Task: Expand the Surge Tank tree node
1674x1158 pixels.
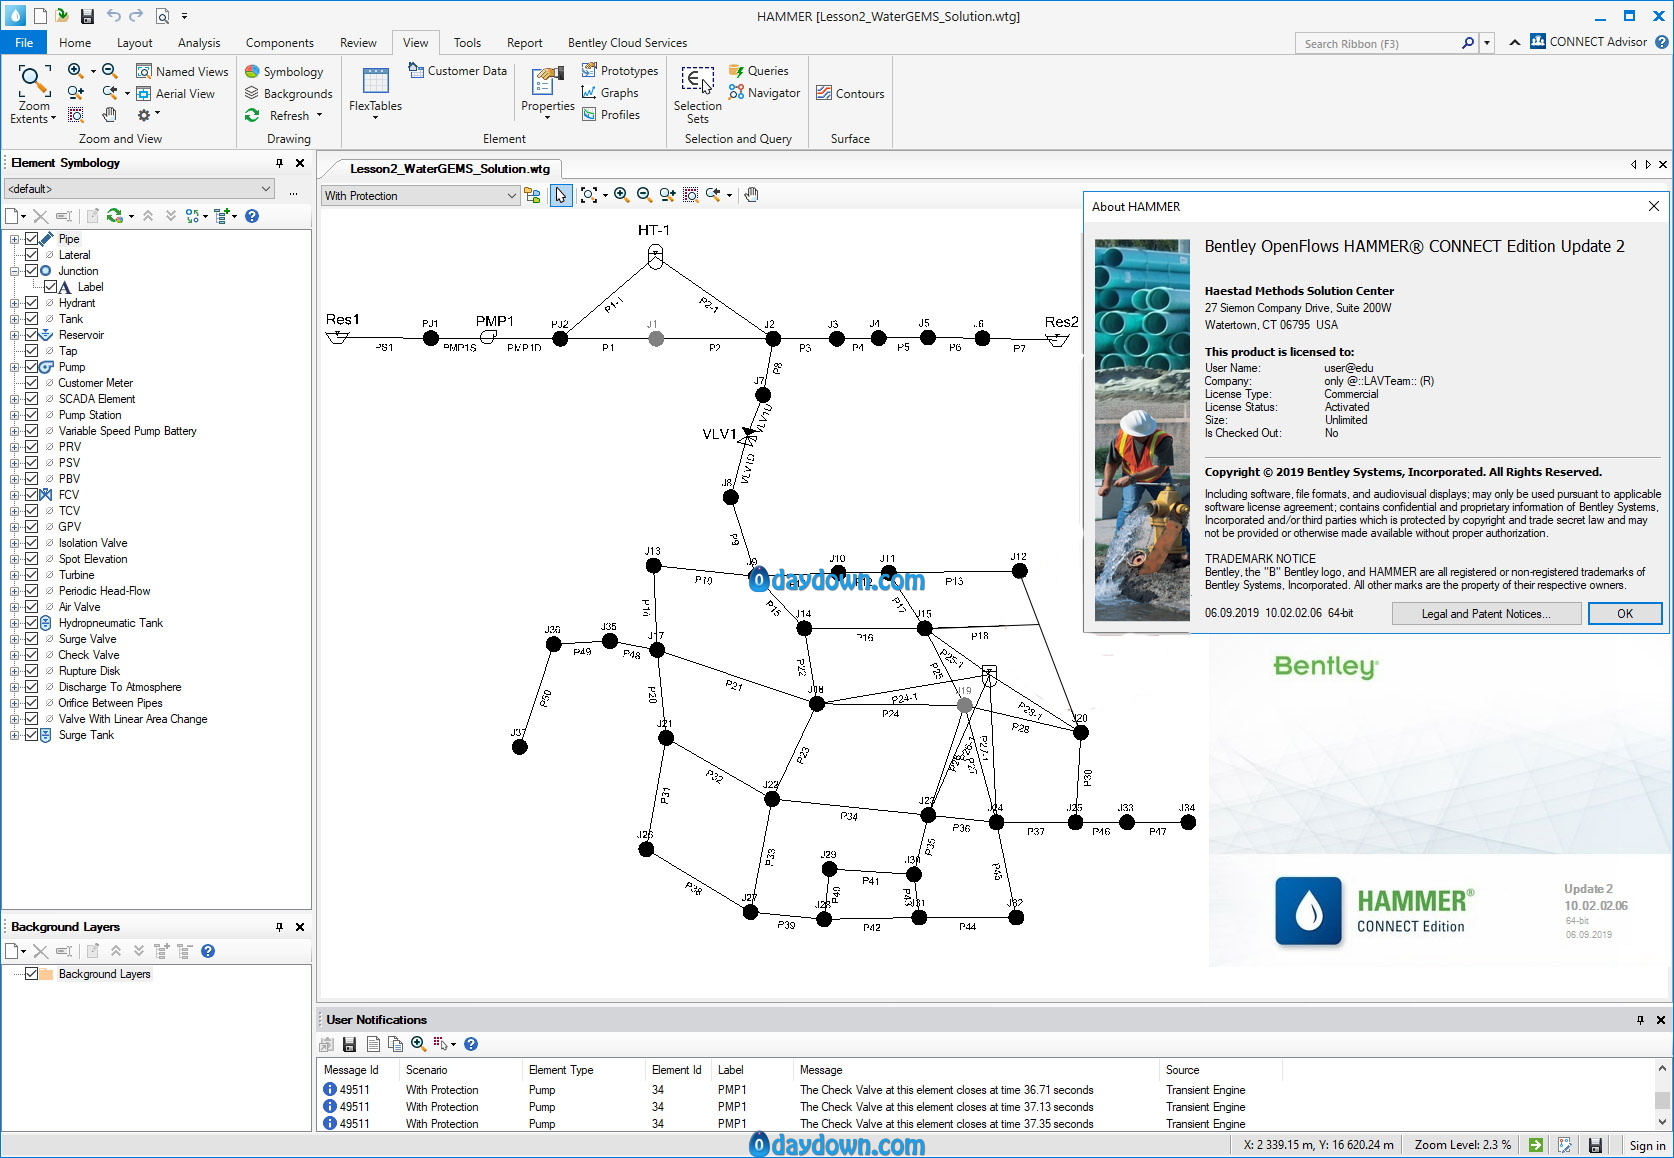Action: (x=15, y=735)
